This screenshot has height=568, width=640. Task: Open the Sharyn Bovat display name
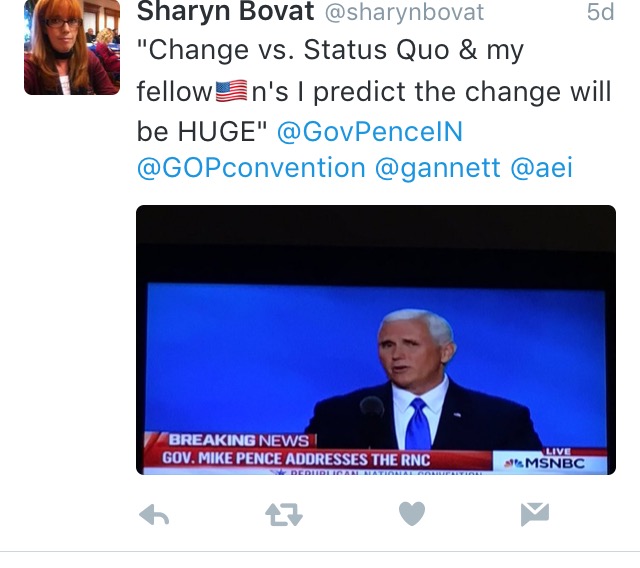coord(225,11)
